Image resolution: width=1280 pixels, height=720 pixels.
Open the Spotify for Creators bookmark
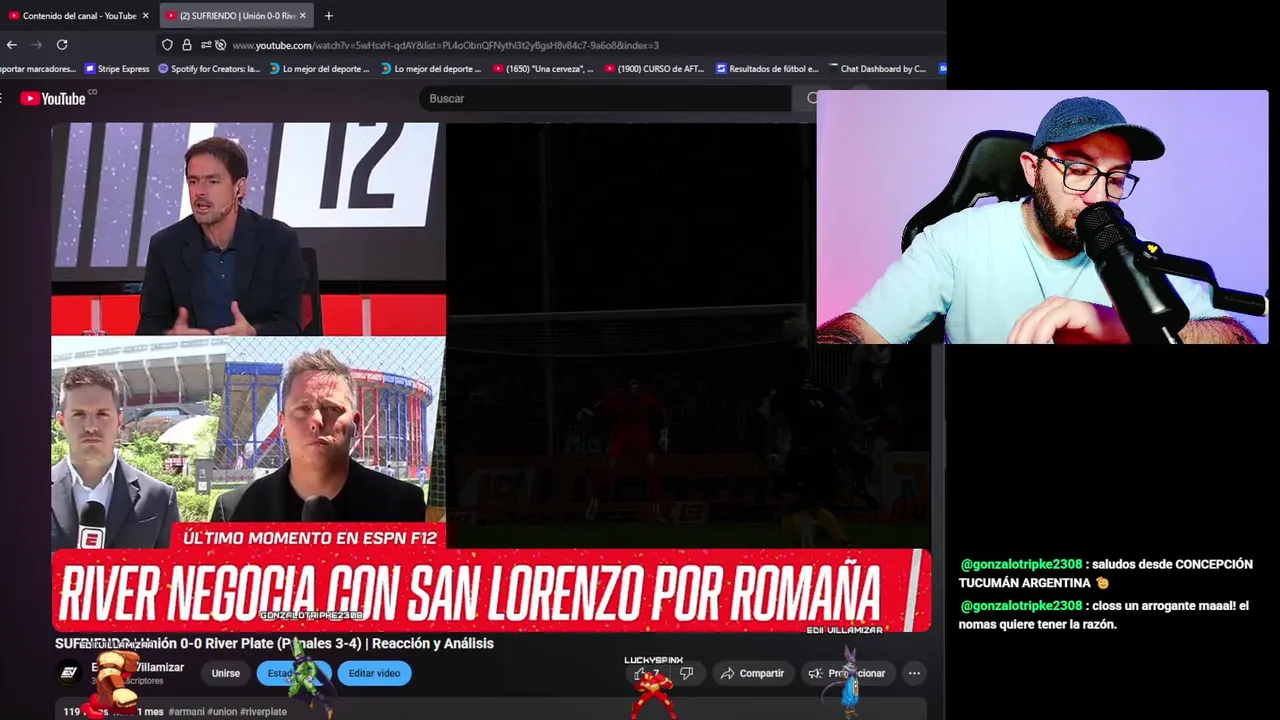tap(209, 69)
